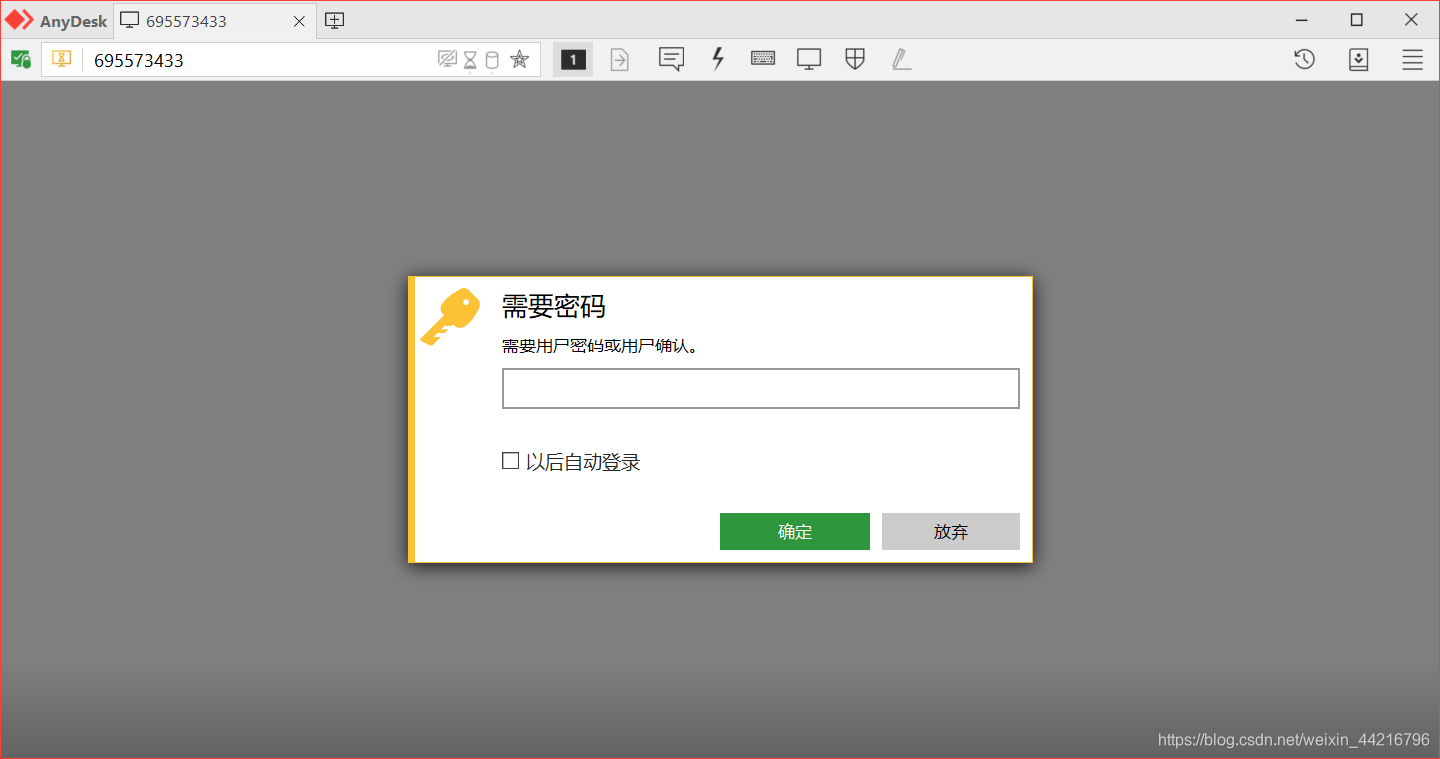Click the yellow waiting monitor icon
This screenshot has width=1440, height=759.
click(62, 59)
